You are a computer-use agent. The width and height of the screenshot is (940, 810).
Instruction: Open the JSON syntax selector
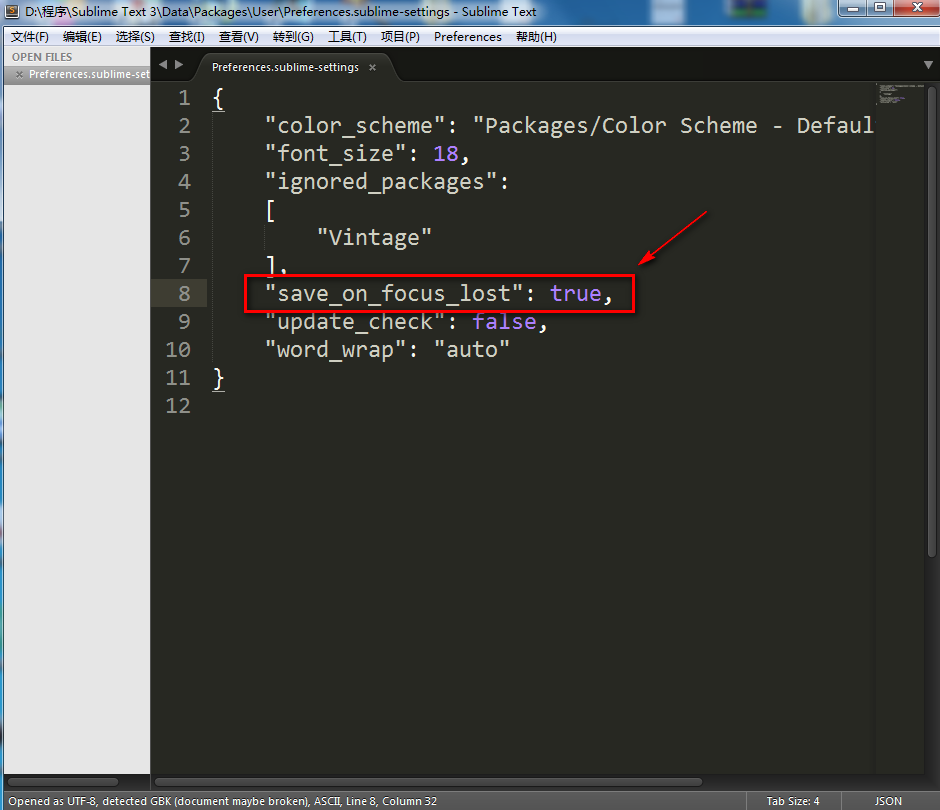888,801
